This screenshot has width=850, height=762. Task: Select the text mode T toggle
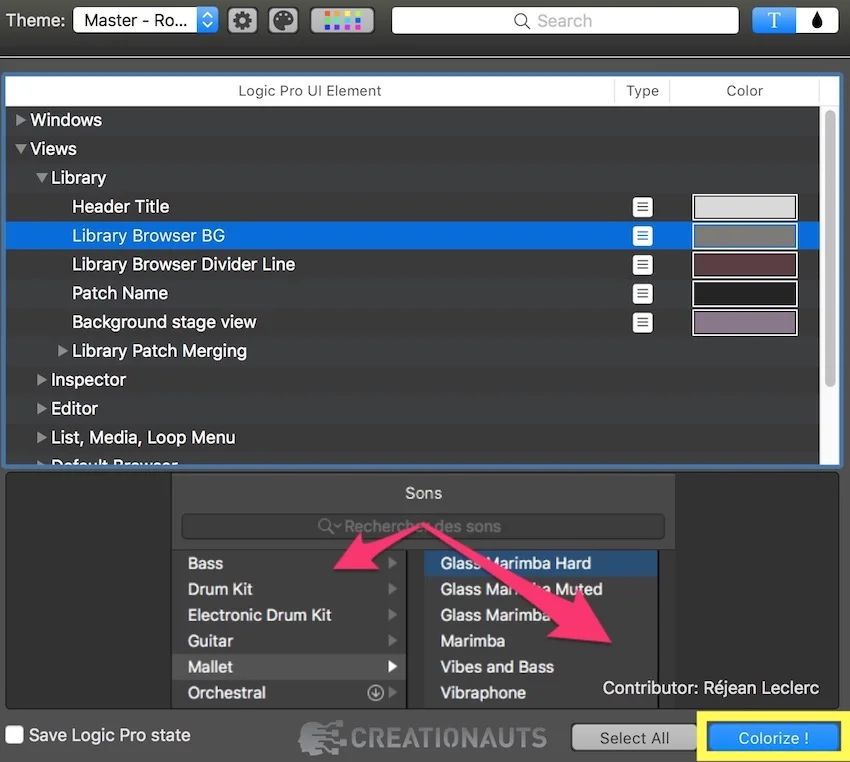pyautogui.click(x=774, y=21)
